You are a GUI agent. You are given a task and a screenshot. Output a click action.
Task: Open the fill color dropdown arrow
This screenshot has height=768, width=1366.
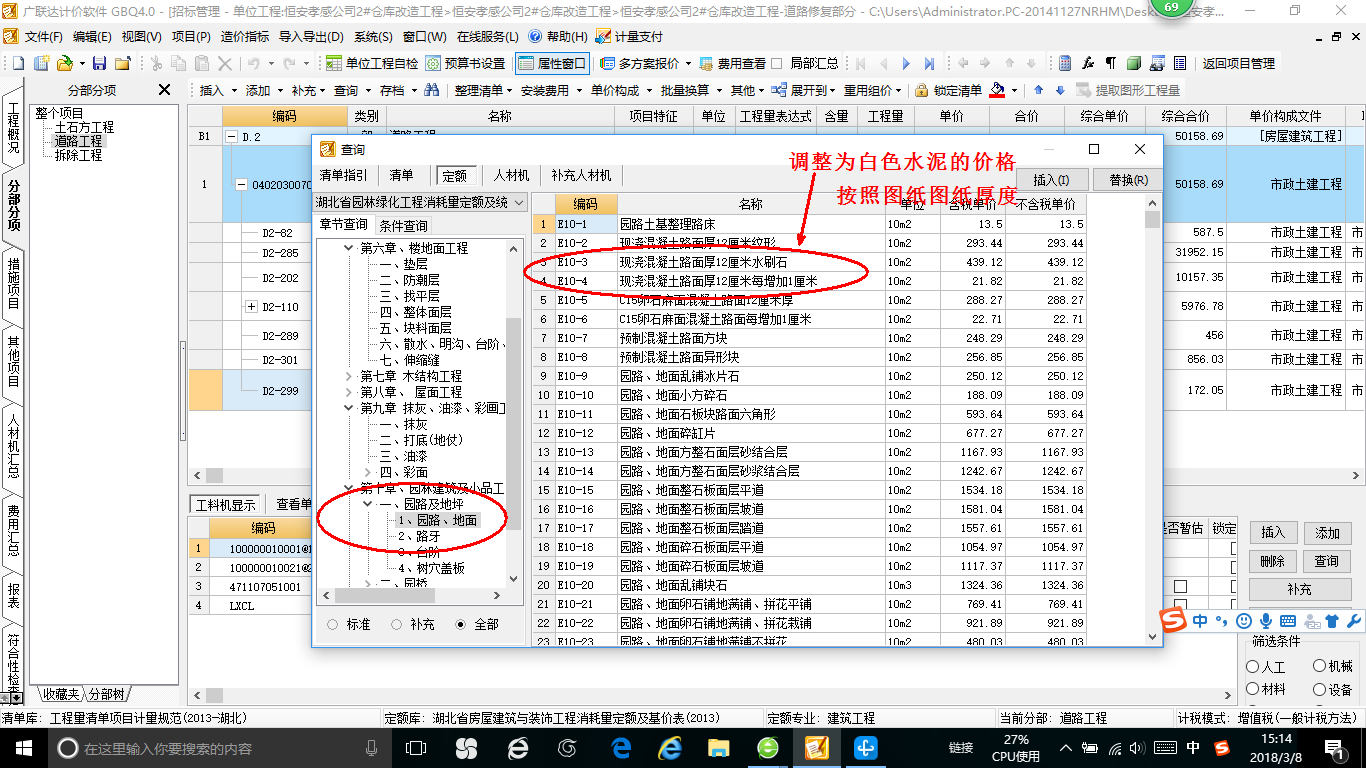[x=1013, y=90]
